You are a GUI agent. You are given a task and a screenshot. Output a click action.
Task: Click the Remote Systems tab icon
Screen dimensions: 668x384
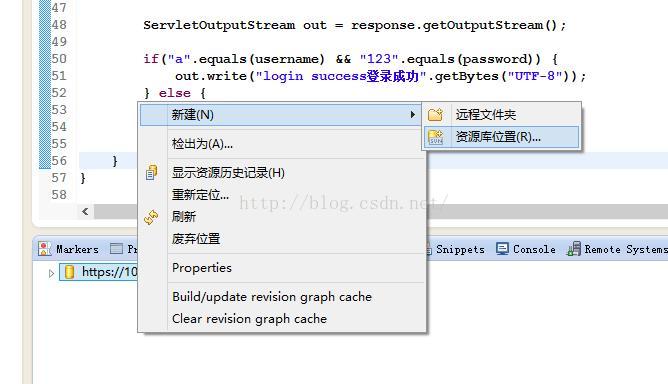pos(574,248)
